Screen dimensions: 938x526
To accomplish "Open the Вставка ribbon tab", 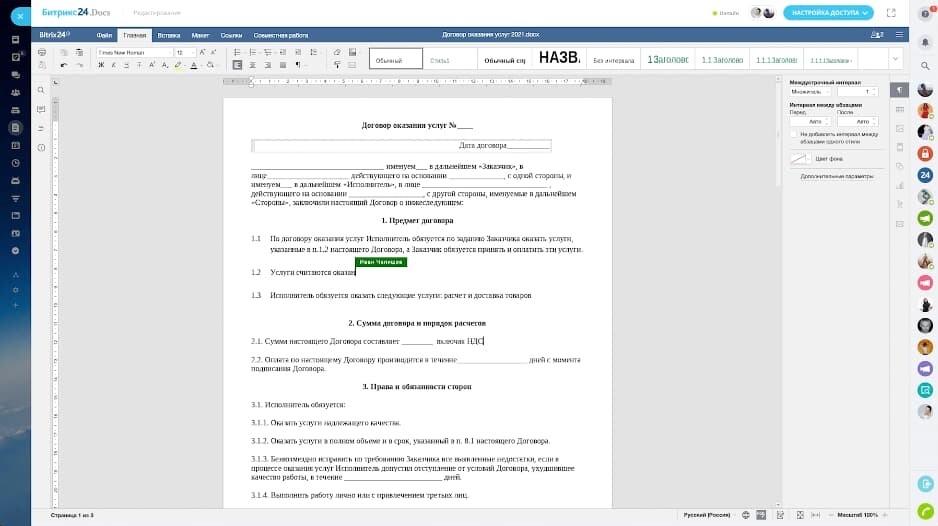I will pos(168,35).
